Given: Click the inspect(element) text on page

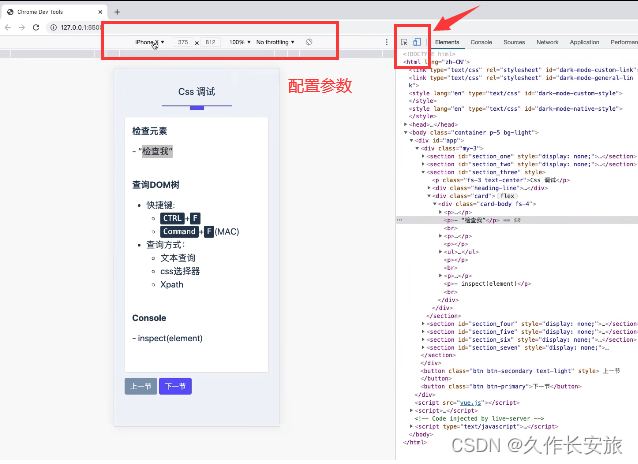Looking at the screenshot, I should pos(170,338).
